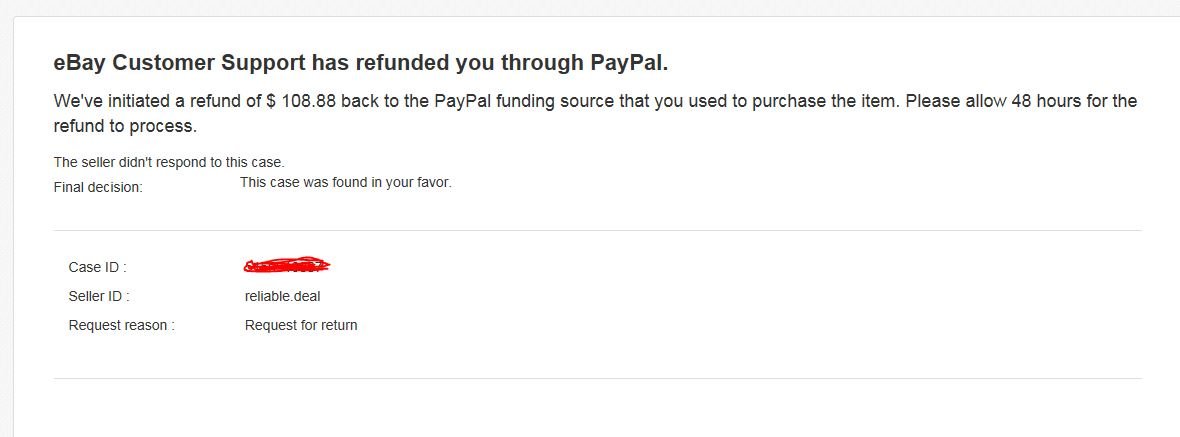
Task: Click "refund to process." on the second line
Action: click(x=125, y=126)
